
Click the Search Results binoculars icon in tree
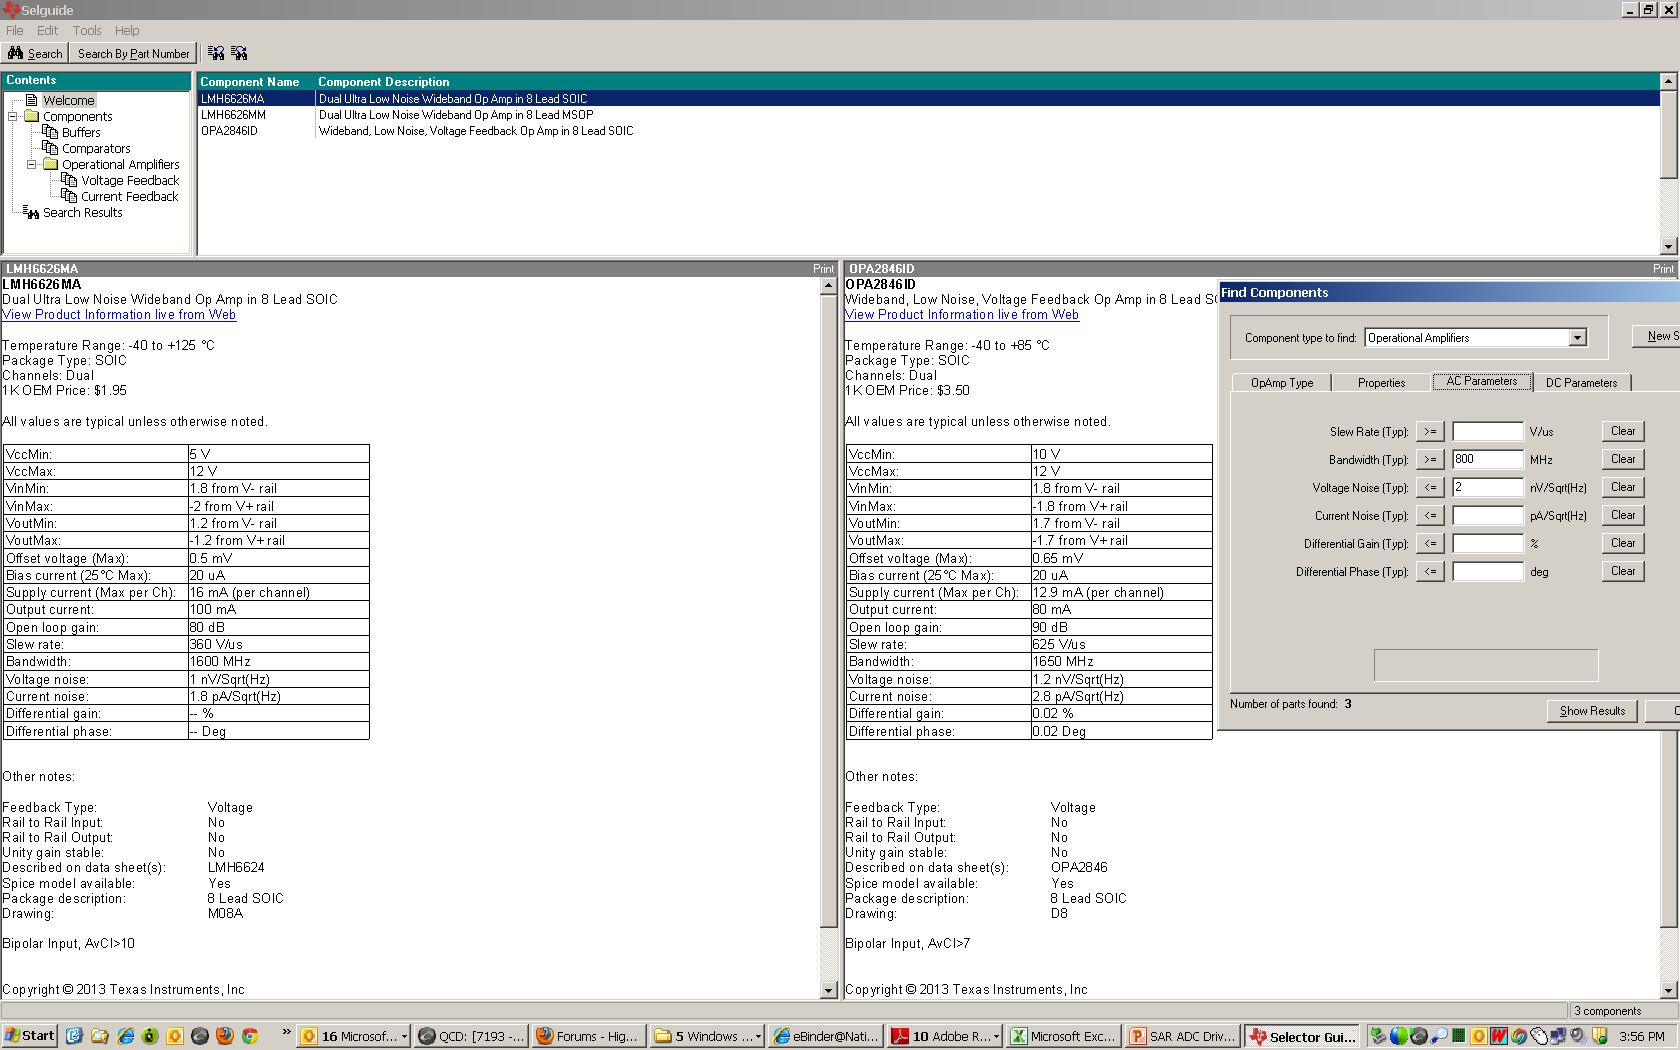click(x=31, y=212)
